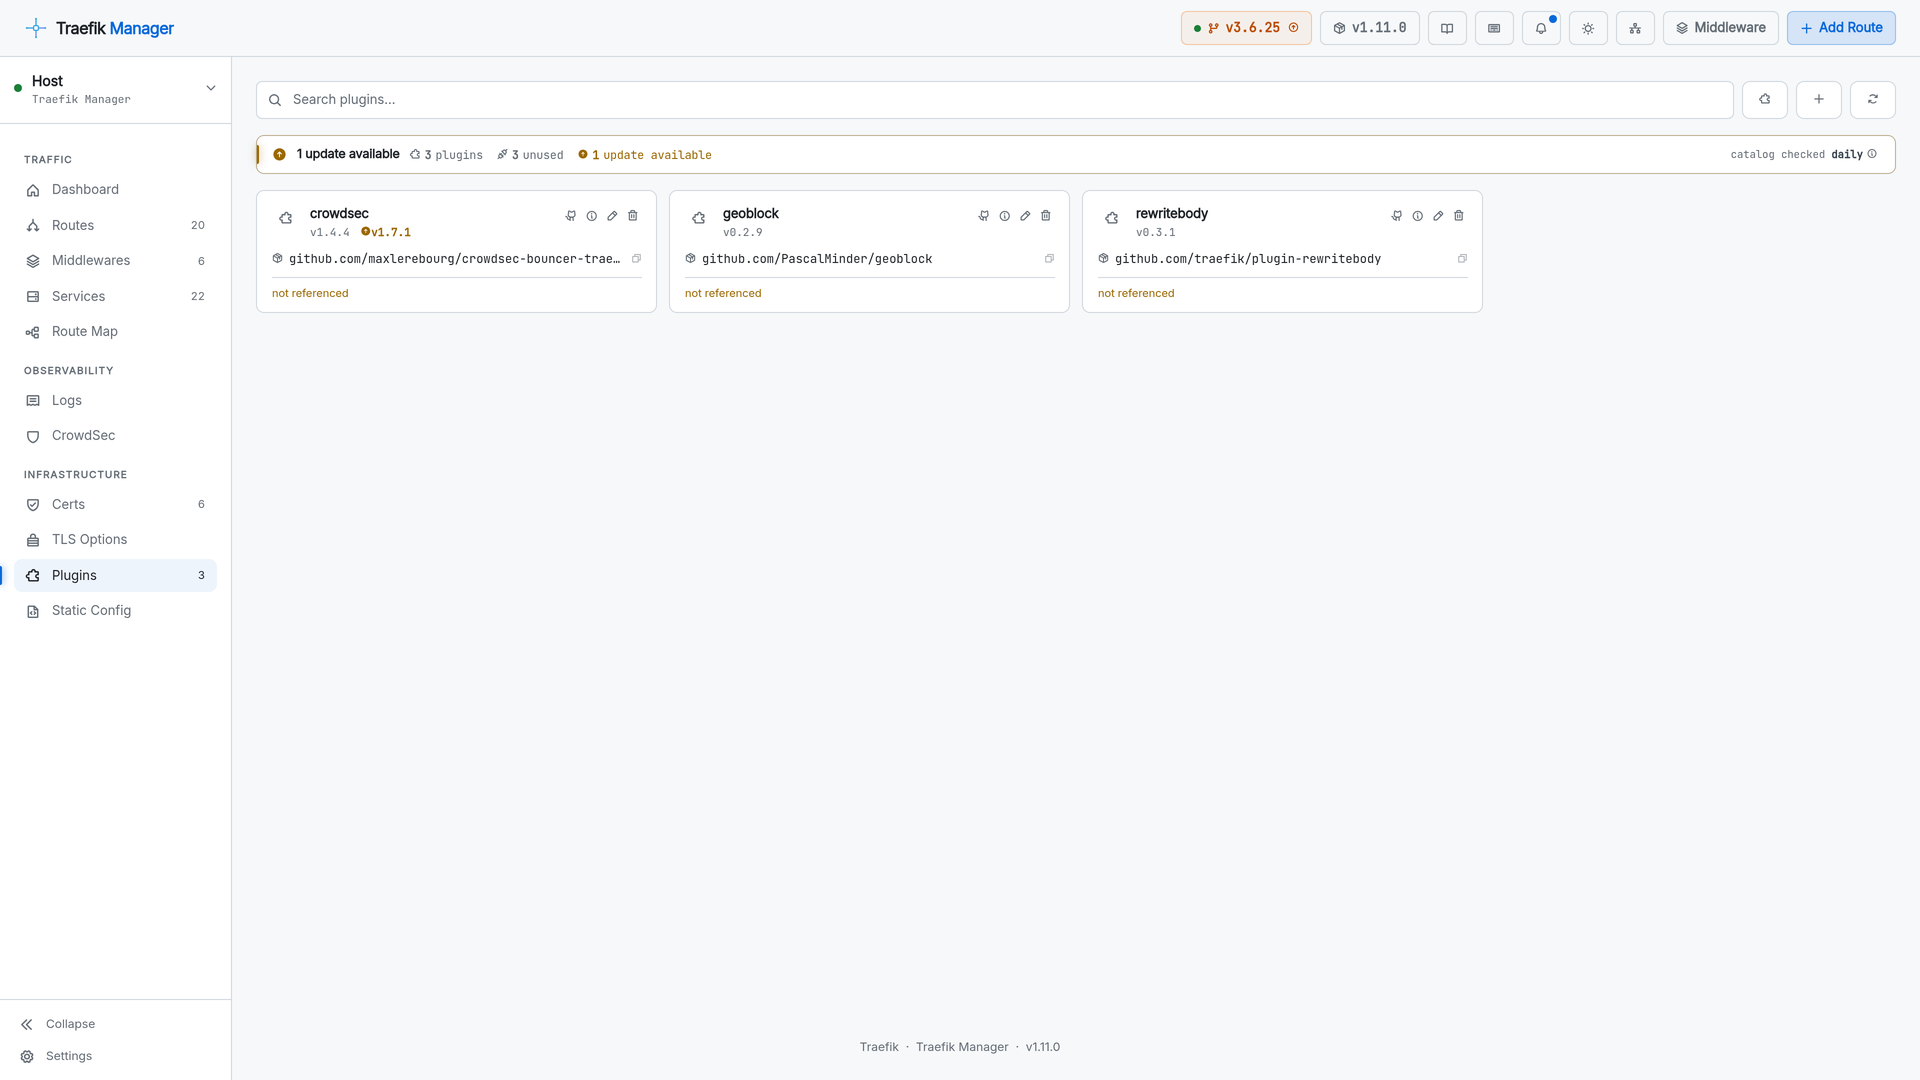Select the Plugins sidebar item

click(x=115, y=576)
